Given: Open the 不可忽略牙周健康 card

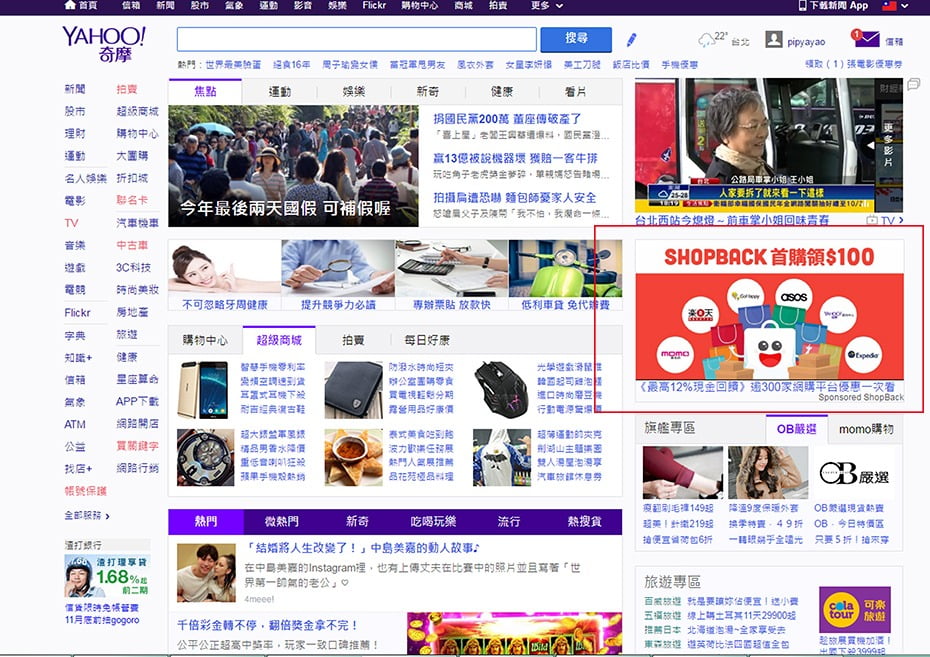Looking at the screenshot, I should coord(224,275).
